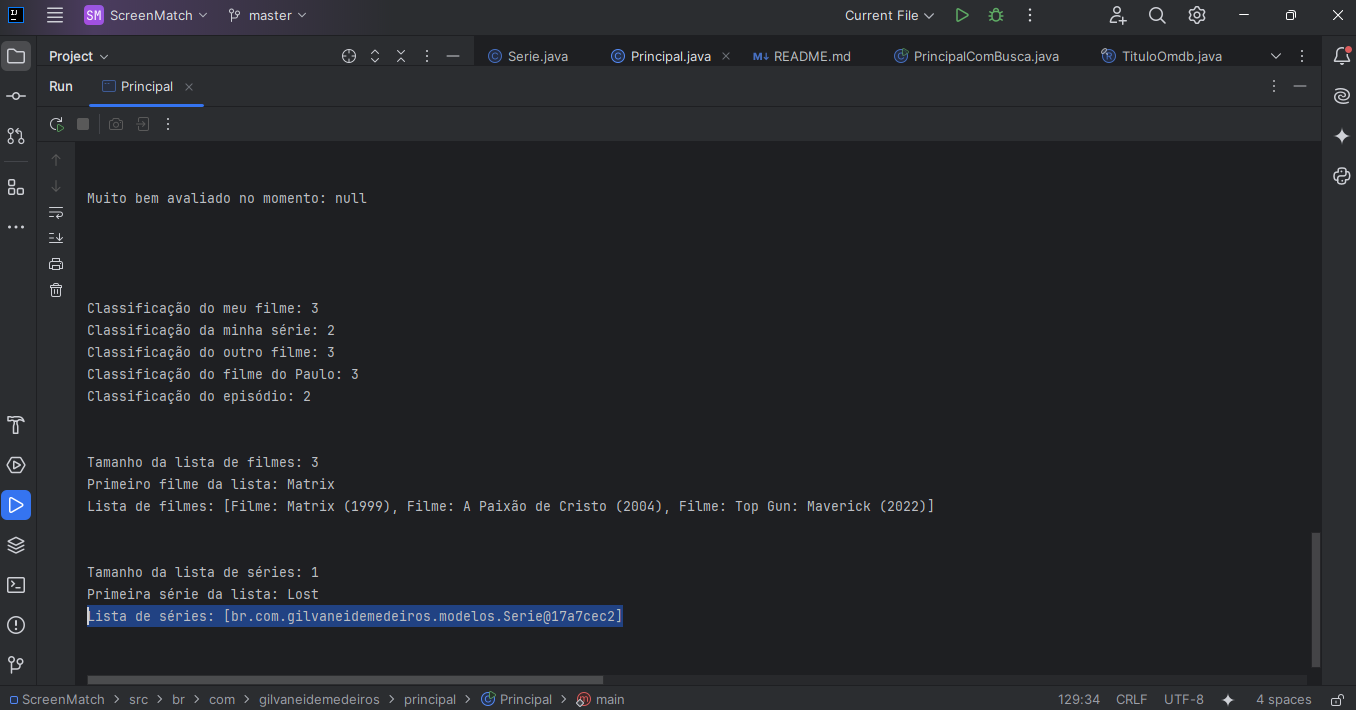Click the console horizontal scrollbar
Image resolution: width=1356 pixels, height=710 pixels.
click(x=345, y=680)
